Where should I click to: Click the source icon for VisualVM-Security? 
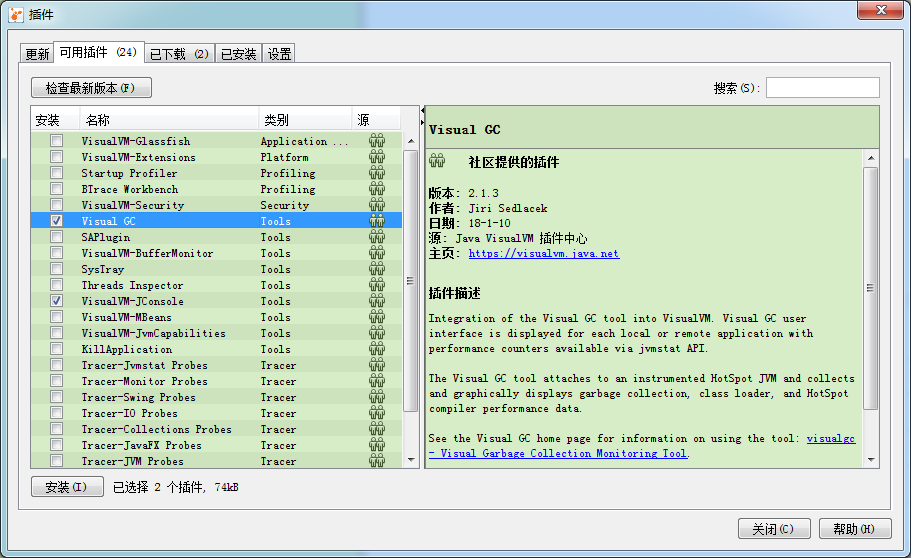[377, 205]
